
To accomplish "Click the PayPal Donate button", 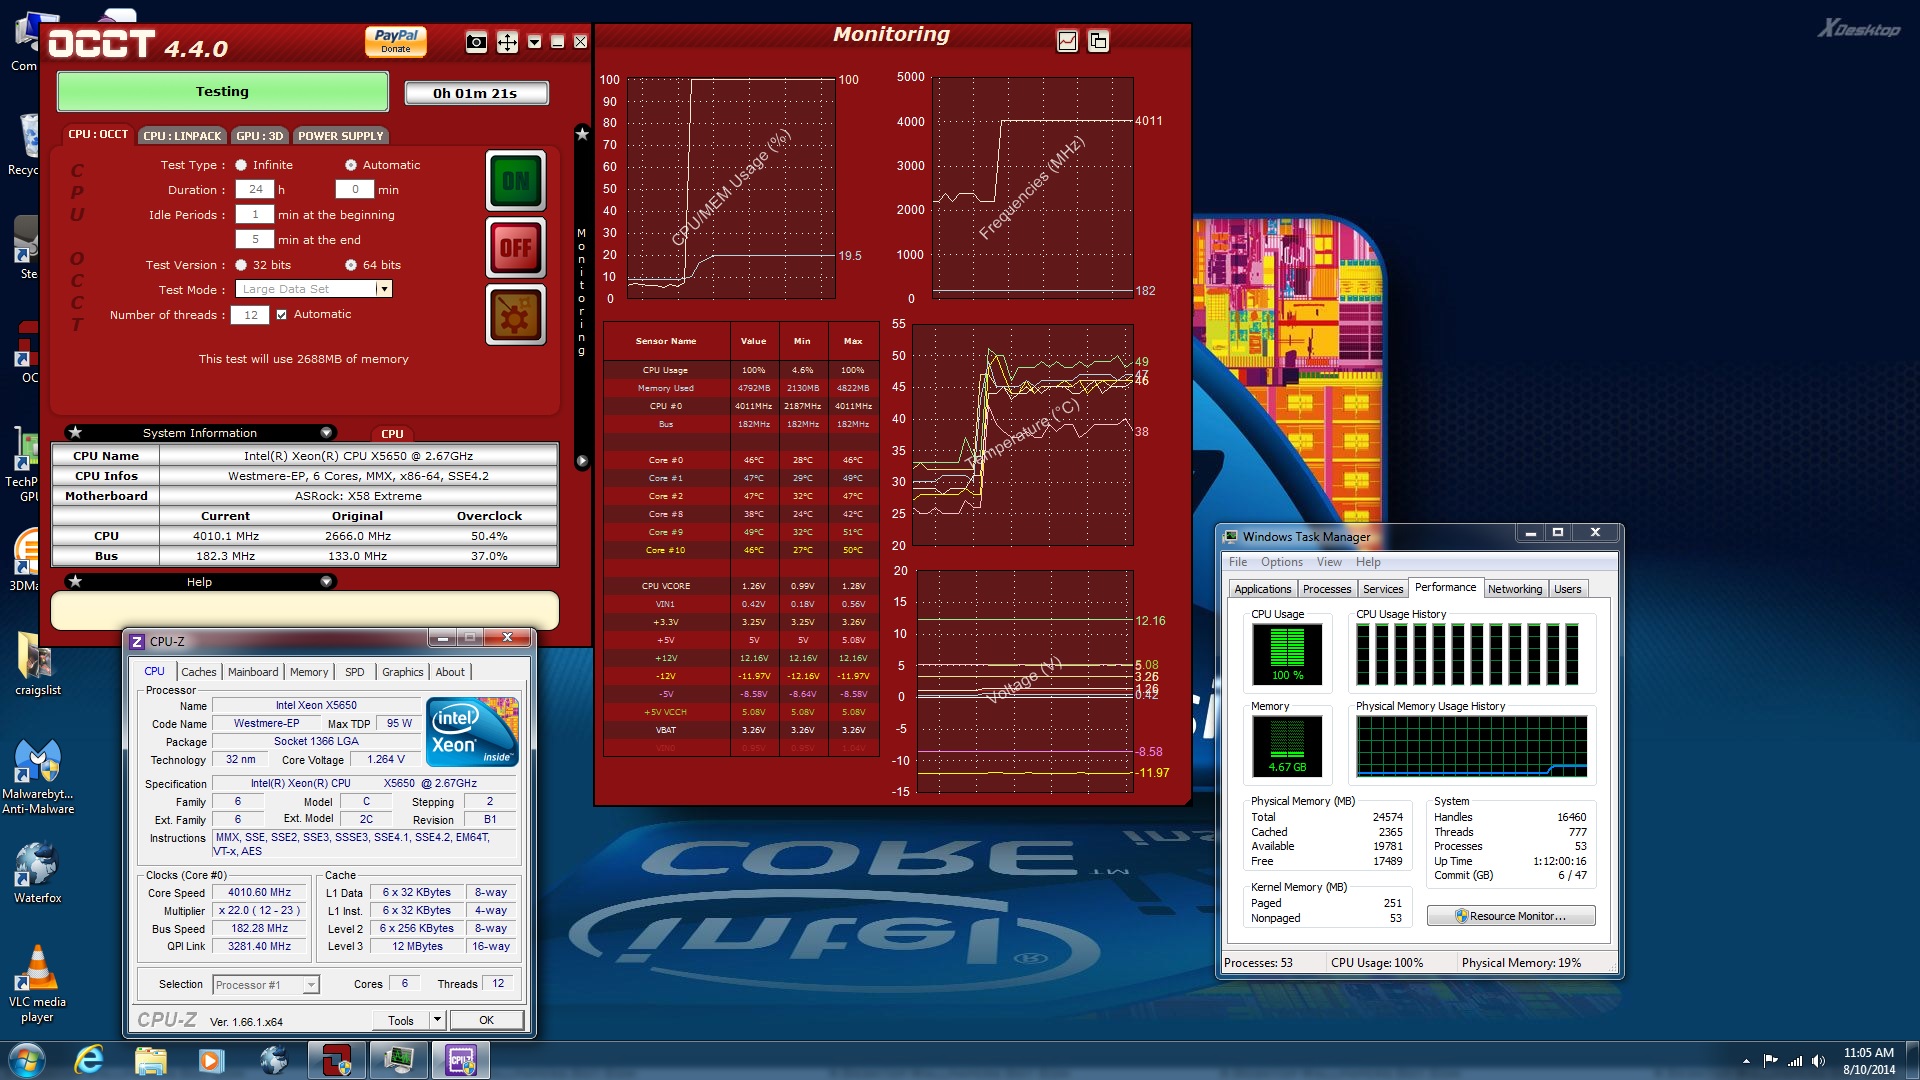I will pos(396,41).
